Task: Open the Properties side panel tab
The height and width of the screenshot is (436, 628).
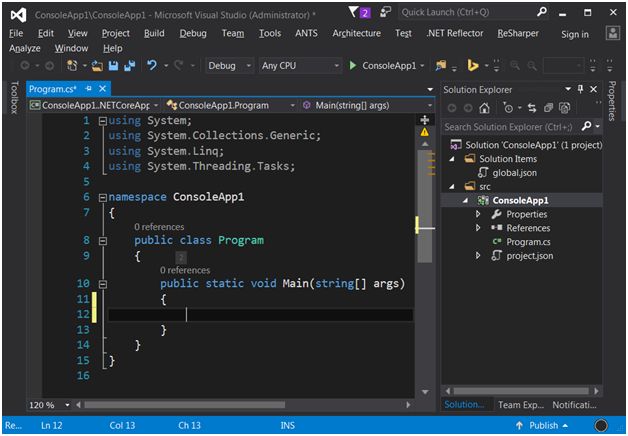Action: (x=612, y=101)
